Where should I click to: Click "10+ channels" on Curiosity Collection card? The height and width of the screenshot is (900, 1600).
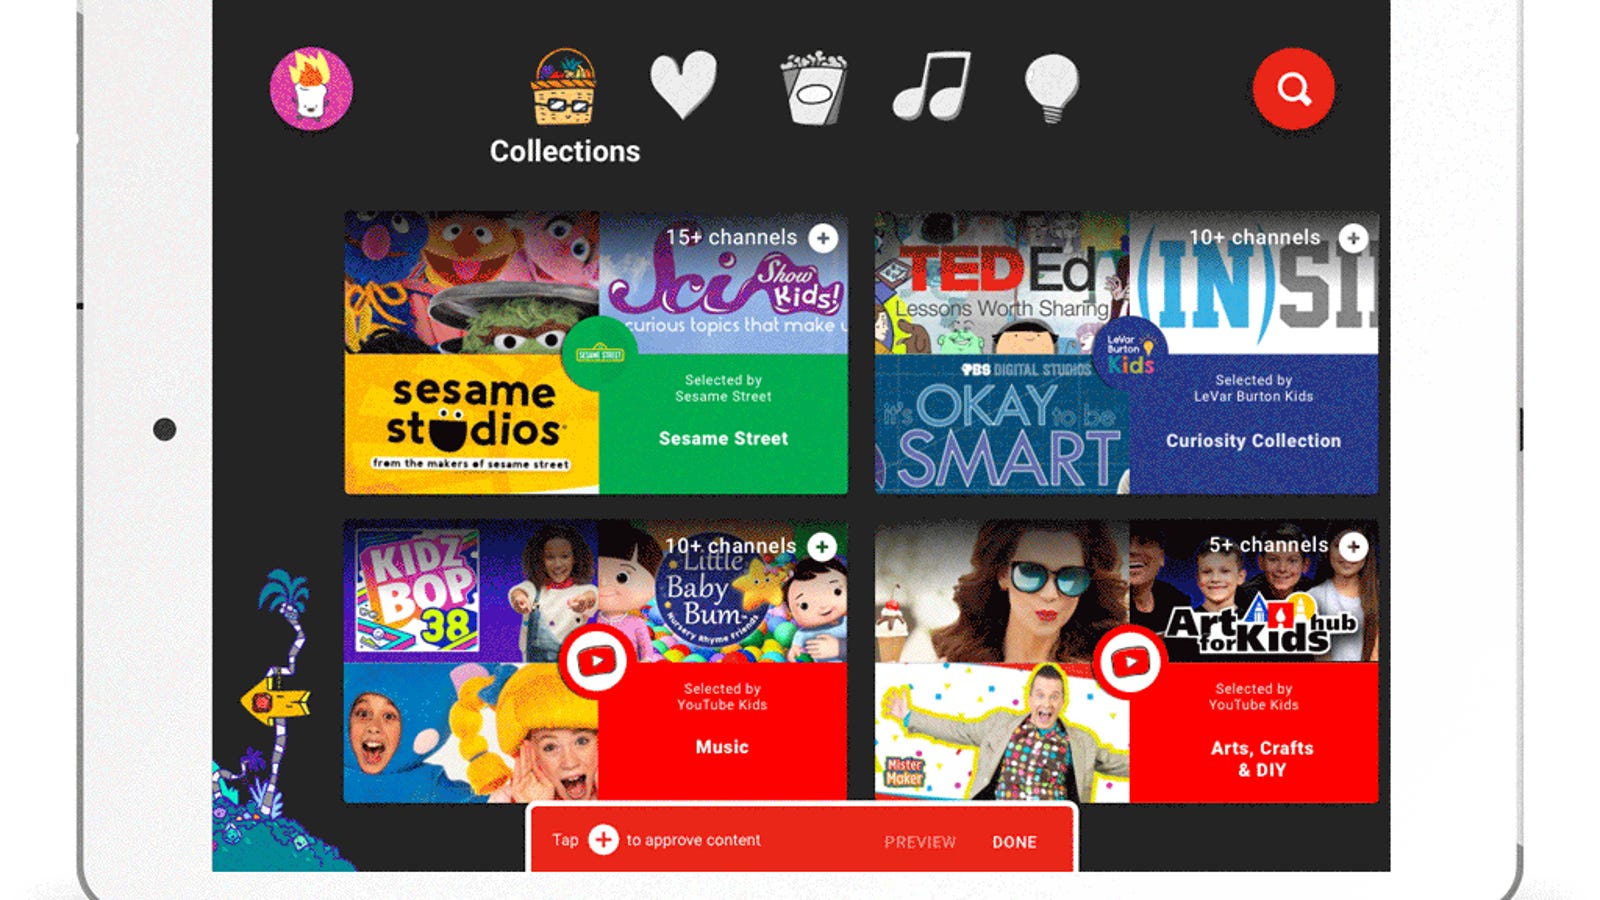tap(1255, 237)
